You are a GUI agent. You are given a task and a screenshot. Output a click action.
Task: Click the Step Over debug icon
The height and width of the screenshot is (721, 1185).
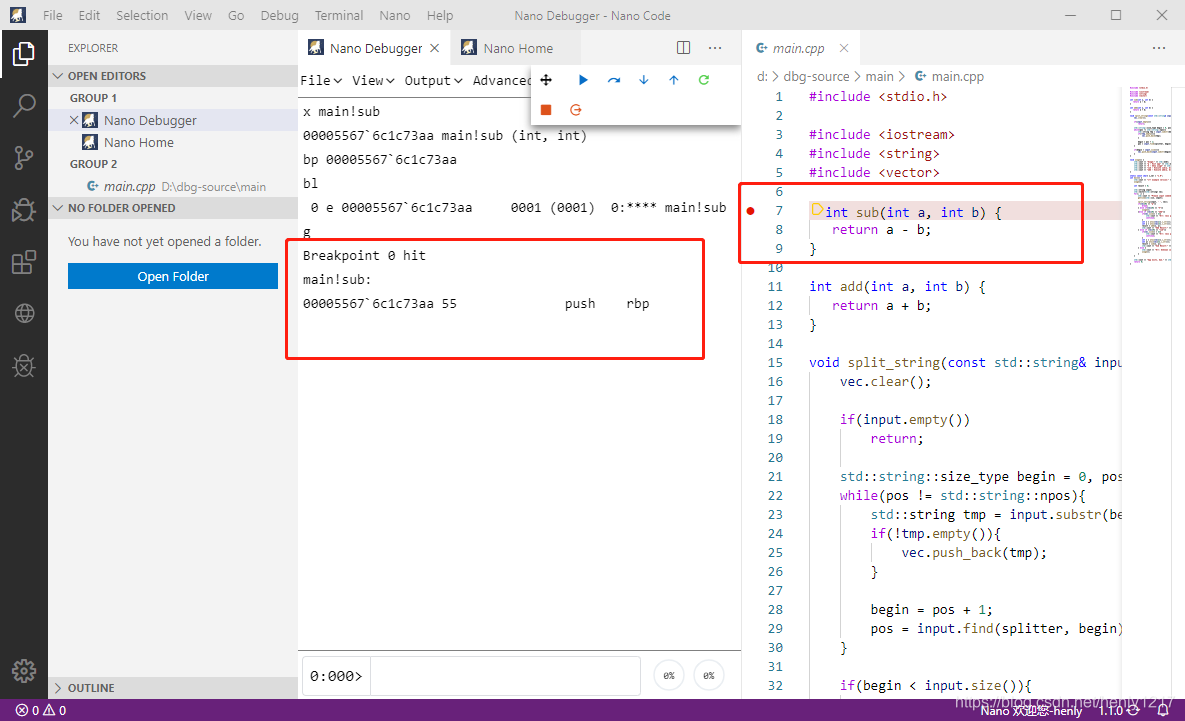pyautogui.click(x=614, y=80)
